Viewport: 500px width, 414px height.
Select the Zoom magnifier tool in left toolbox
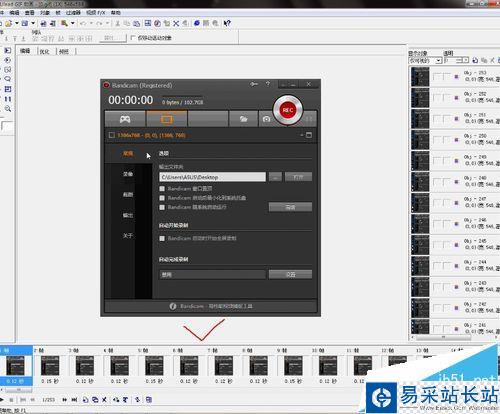point(8,109)
